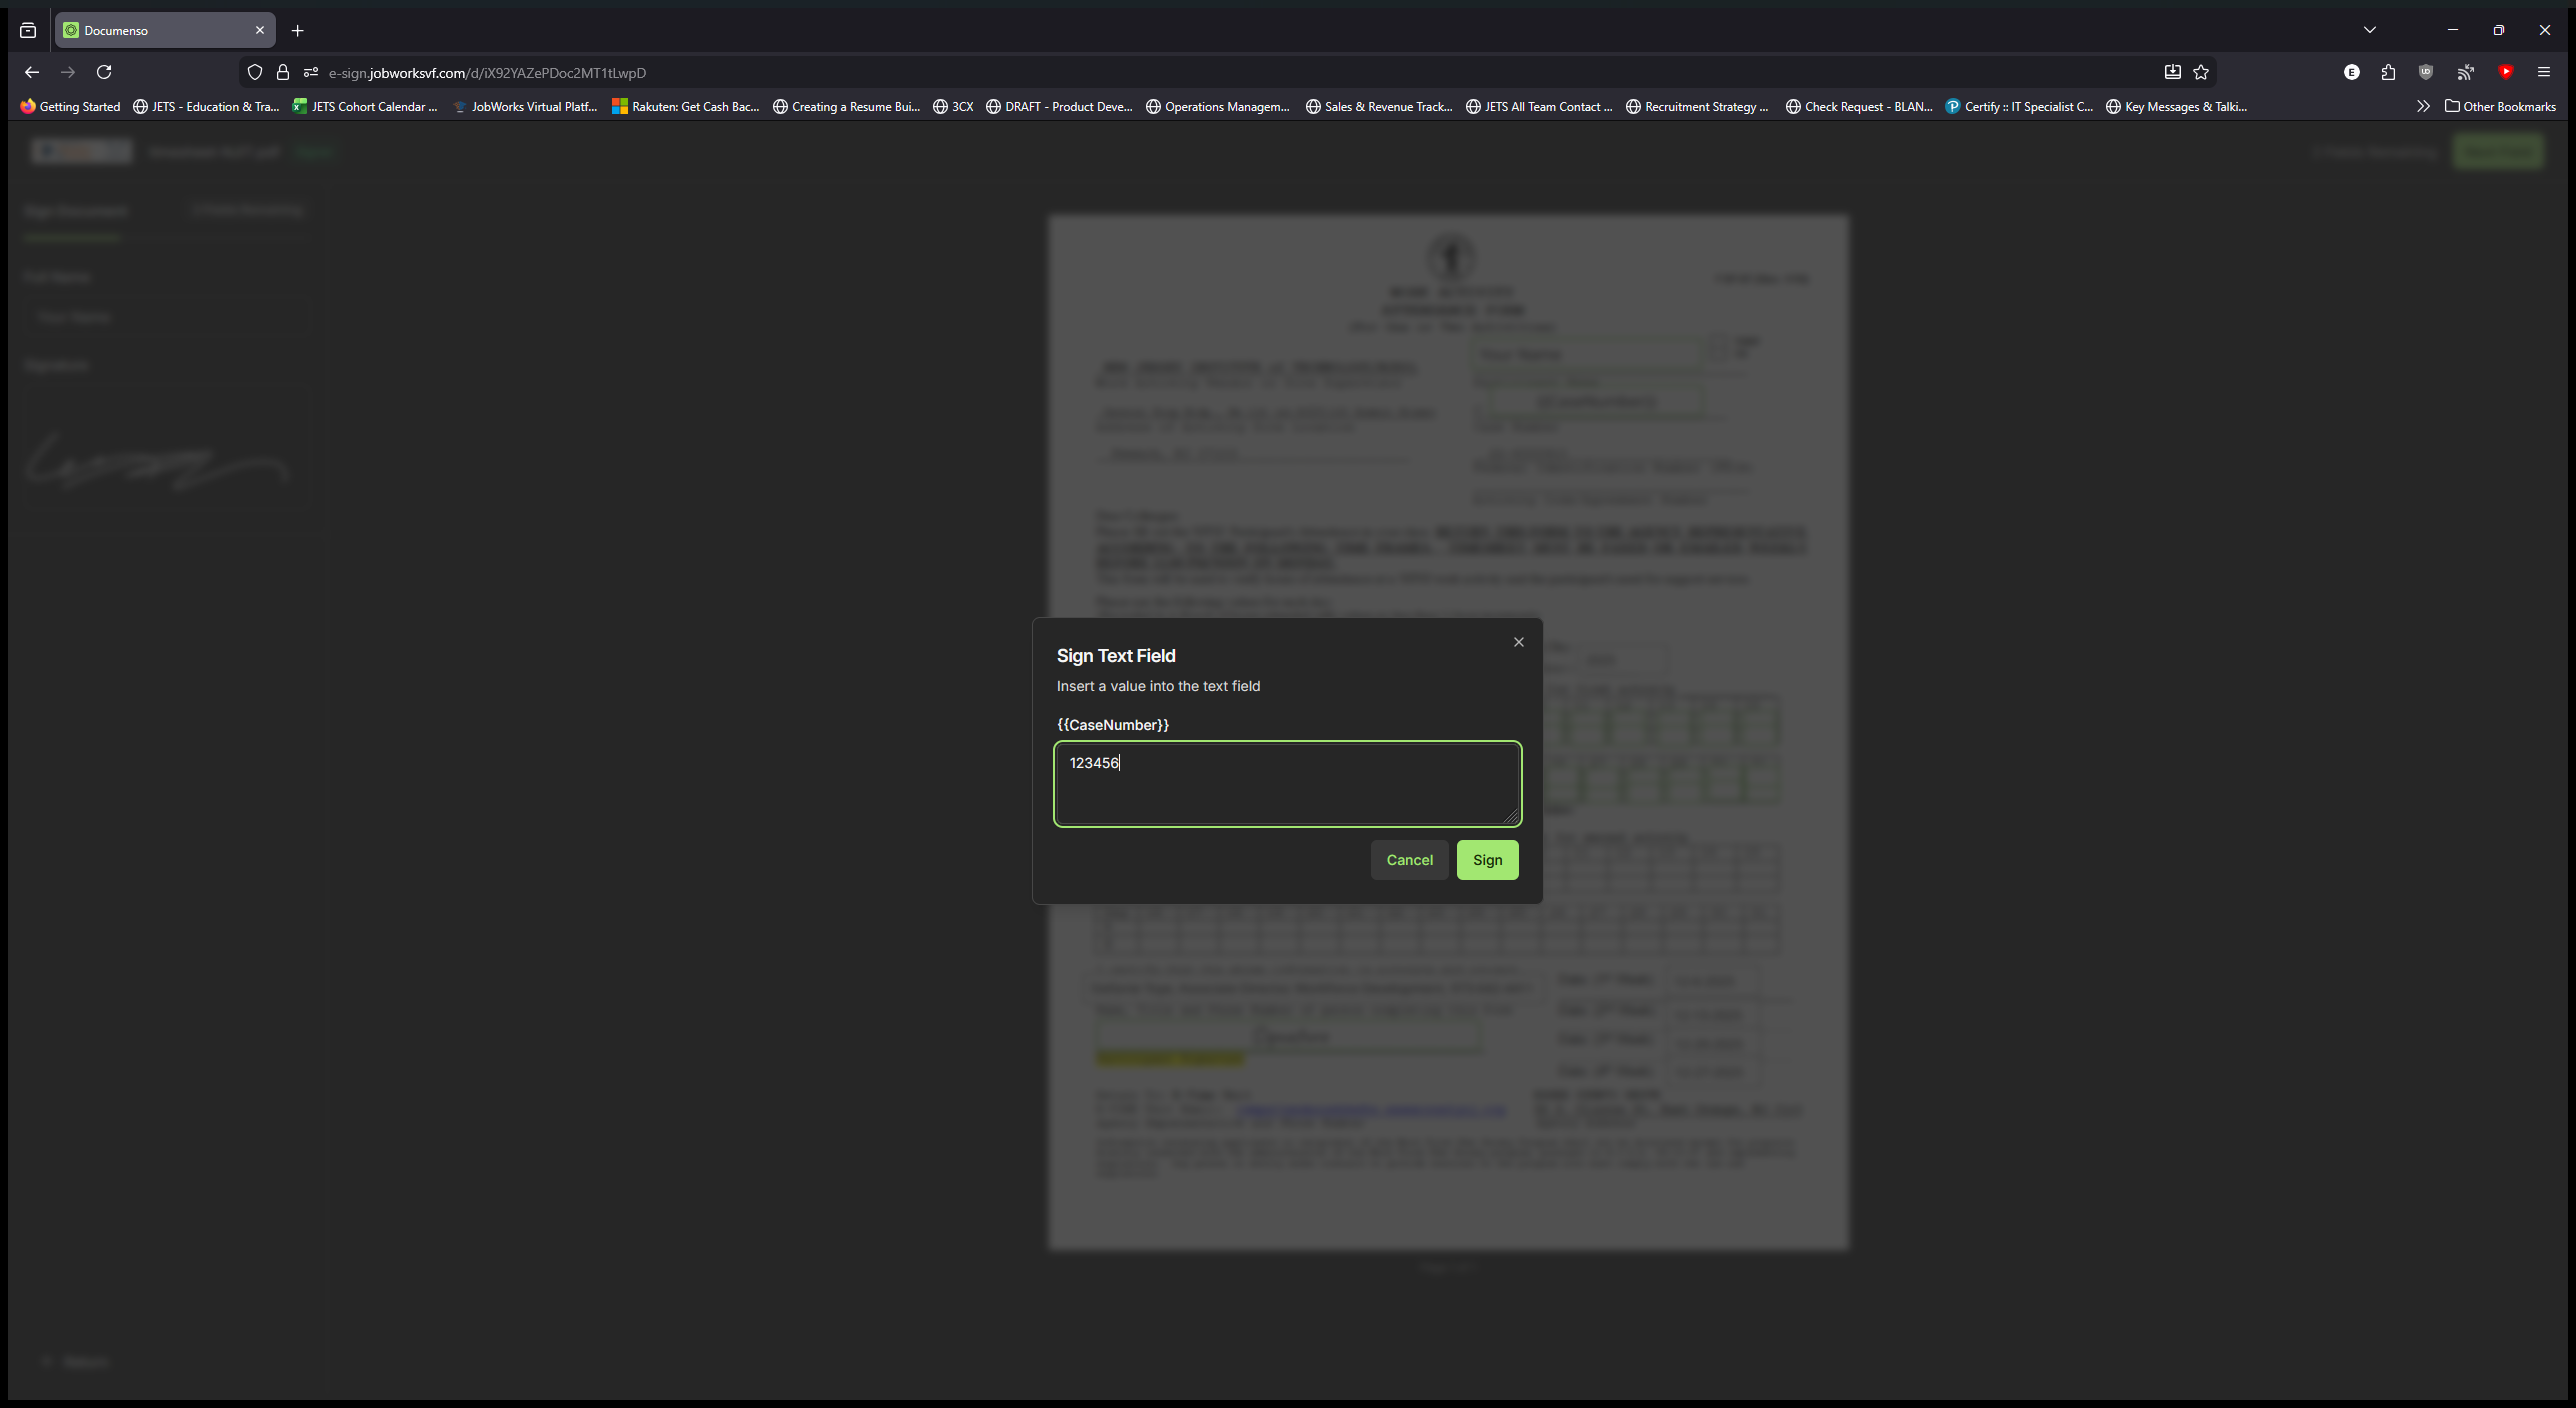This screenshot has width=2576, height=1408.
Task: Click inside the case number text area
Action: click(x=1287, y=783)
